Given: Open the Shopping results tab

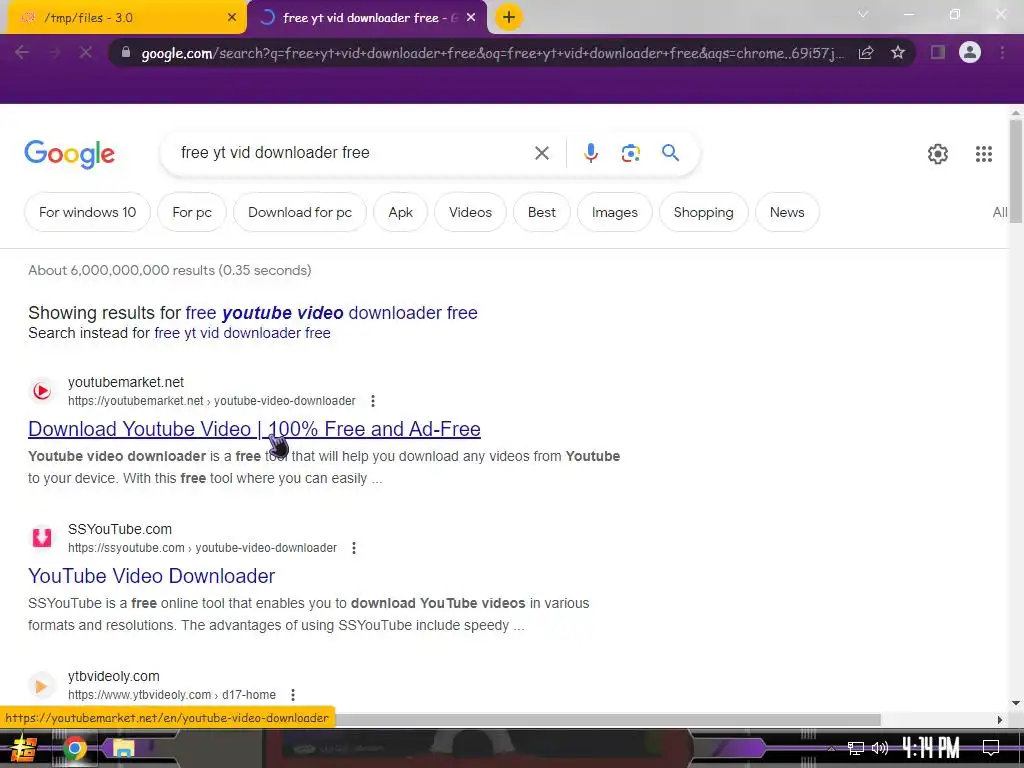Looking at the screenshot, I should coord(703,212).
